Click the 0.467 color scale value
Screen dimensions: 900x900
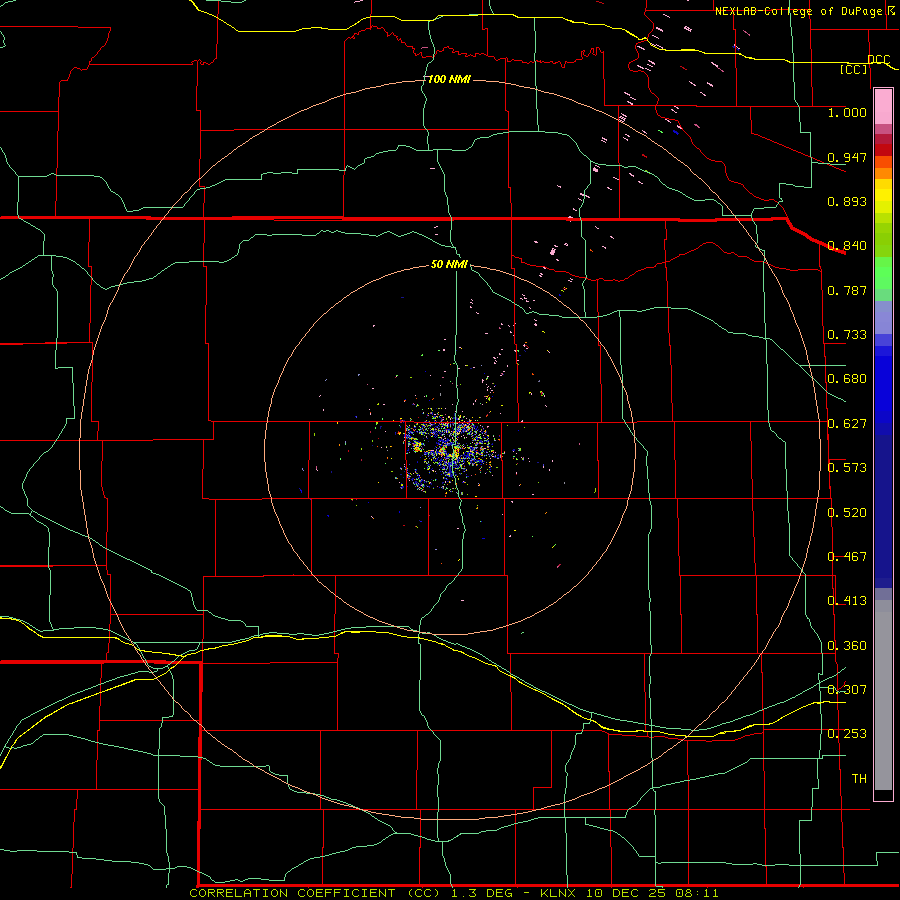[x=847, y=557]
